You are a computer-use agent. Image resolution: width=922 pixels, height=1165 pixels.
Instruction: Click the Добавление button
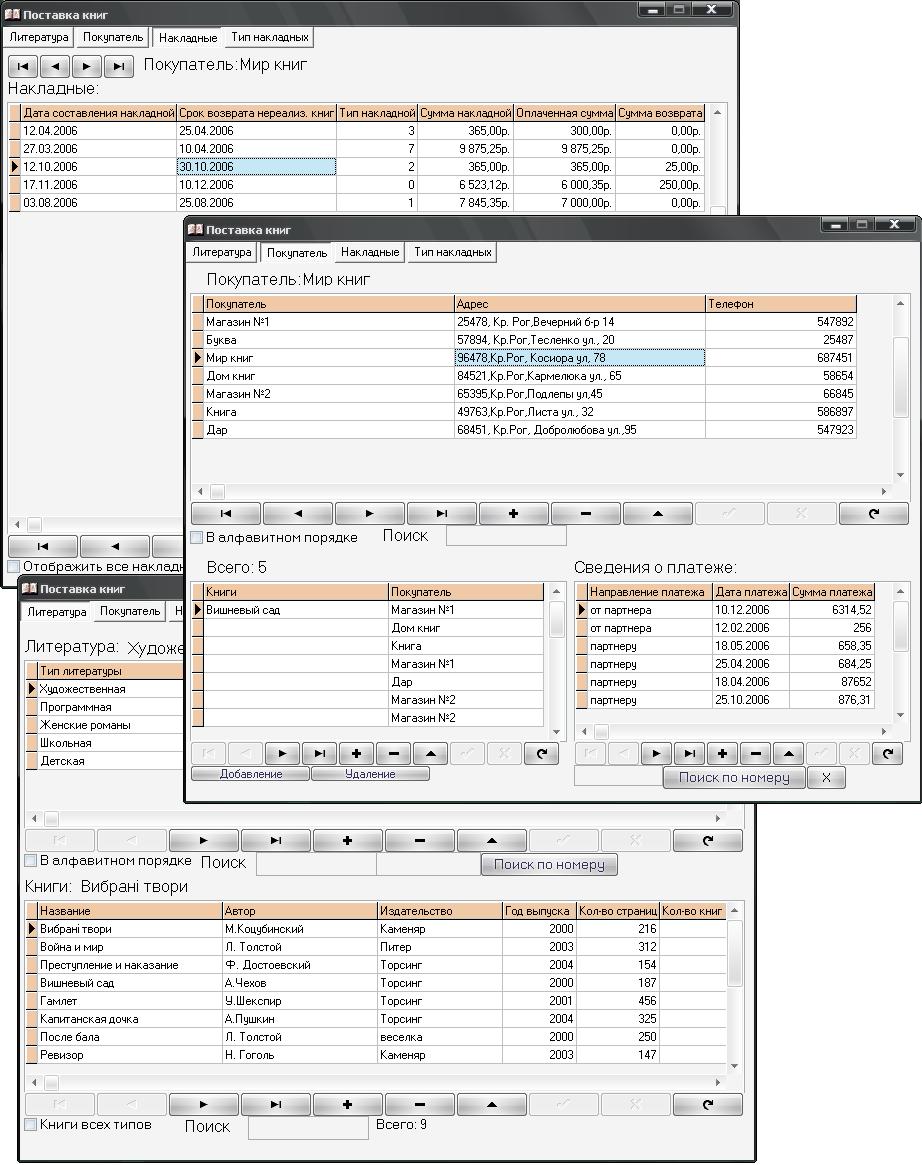point(250,774)
